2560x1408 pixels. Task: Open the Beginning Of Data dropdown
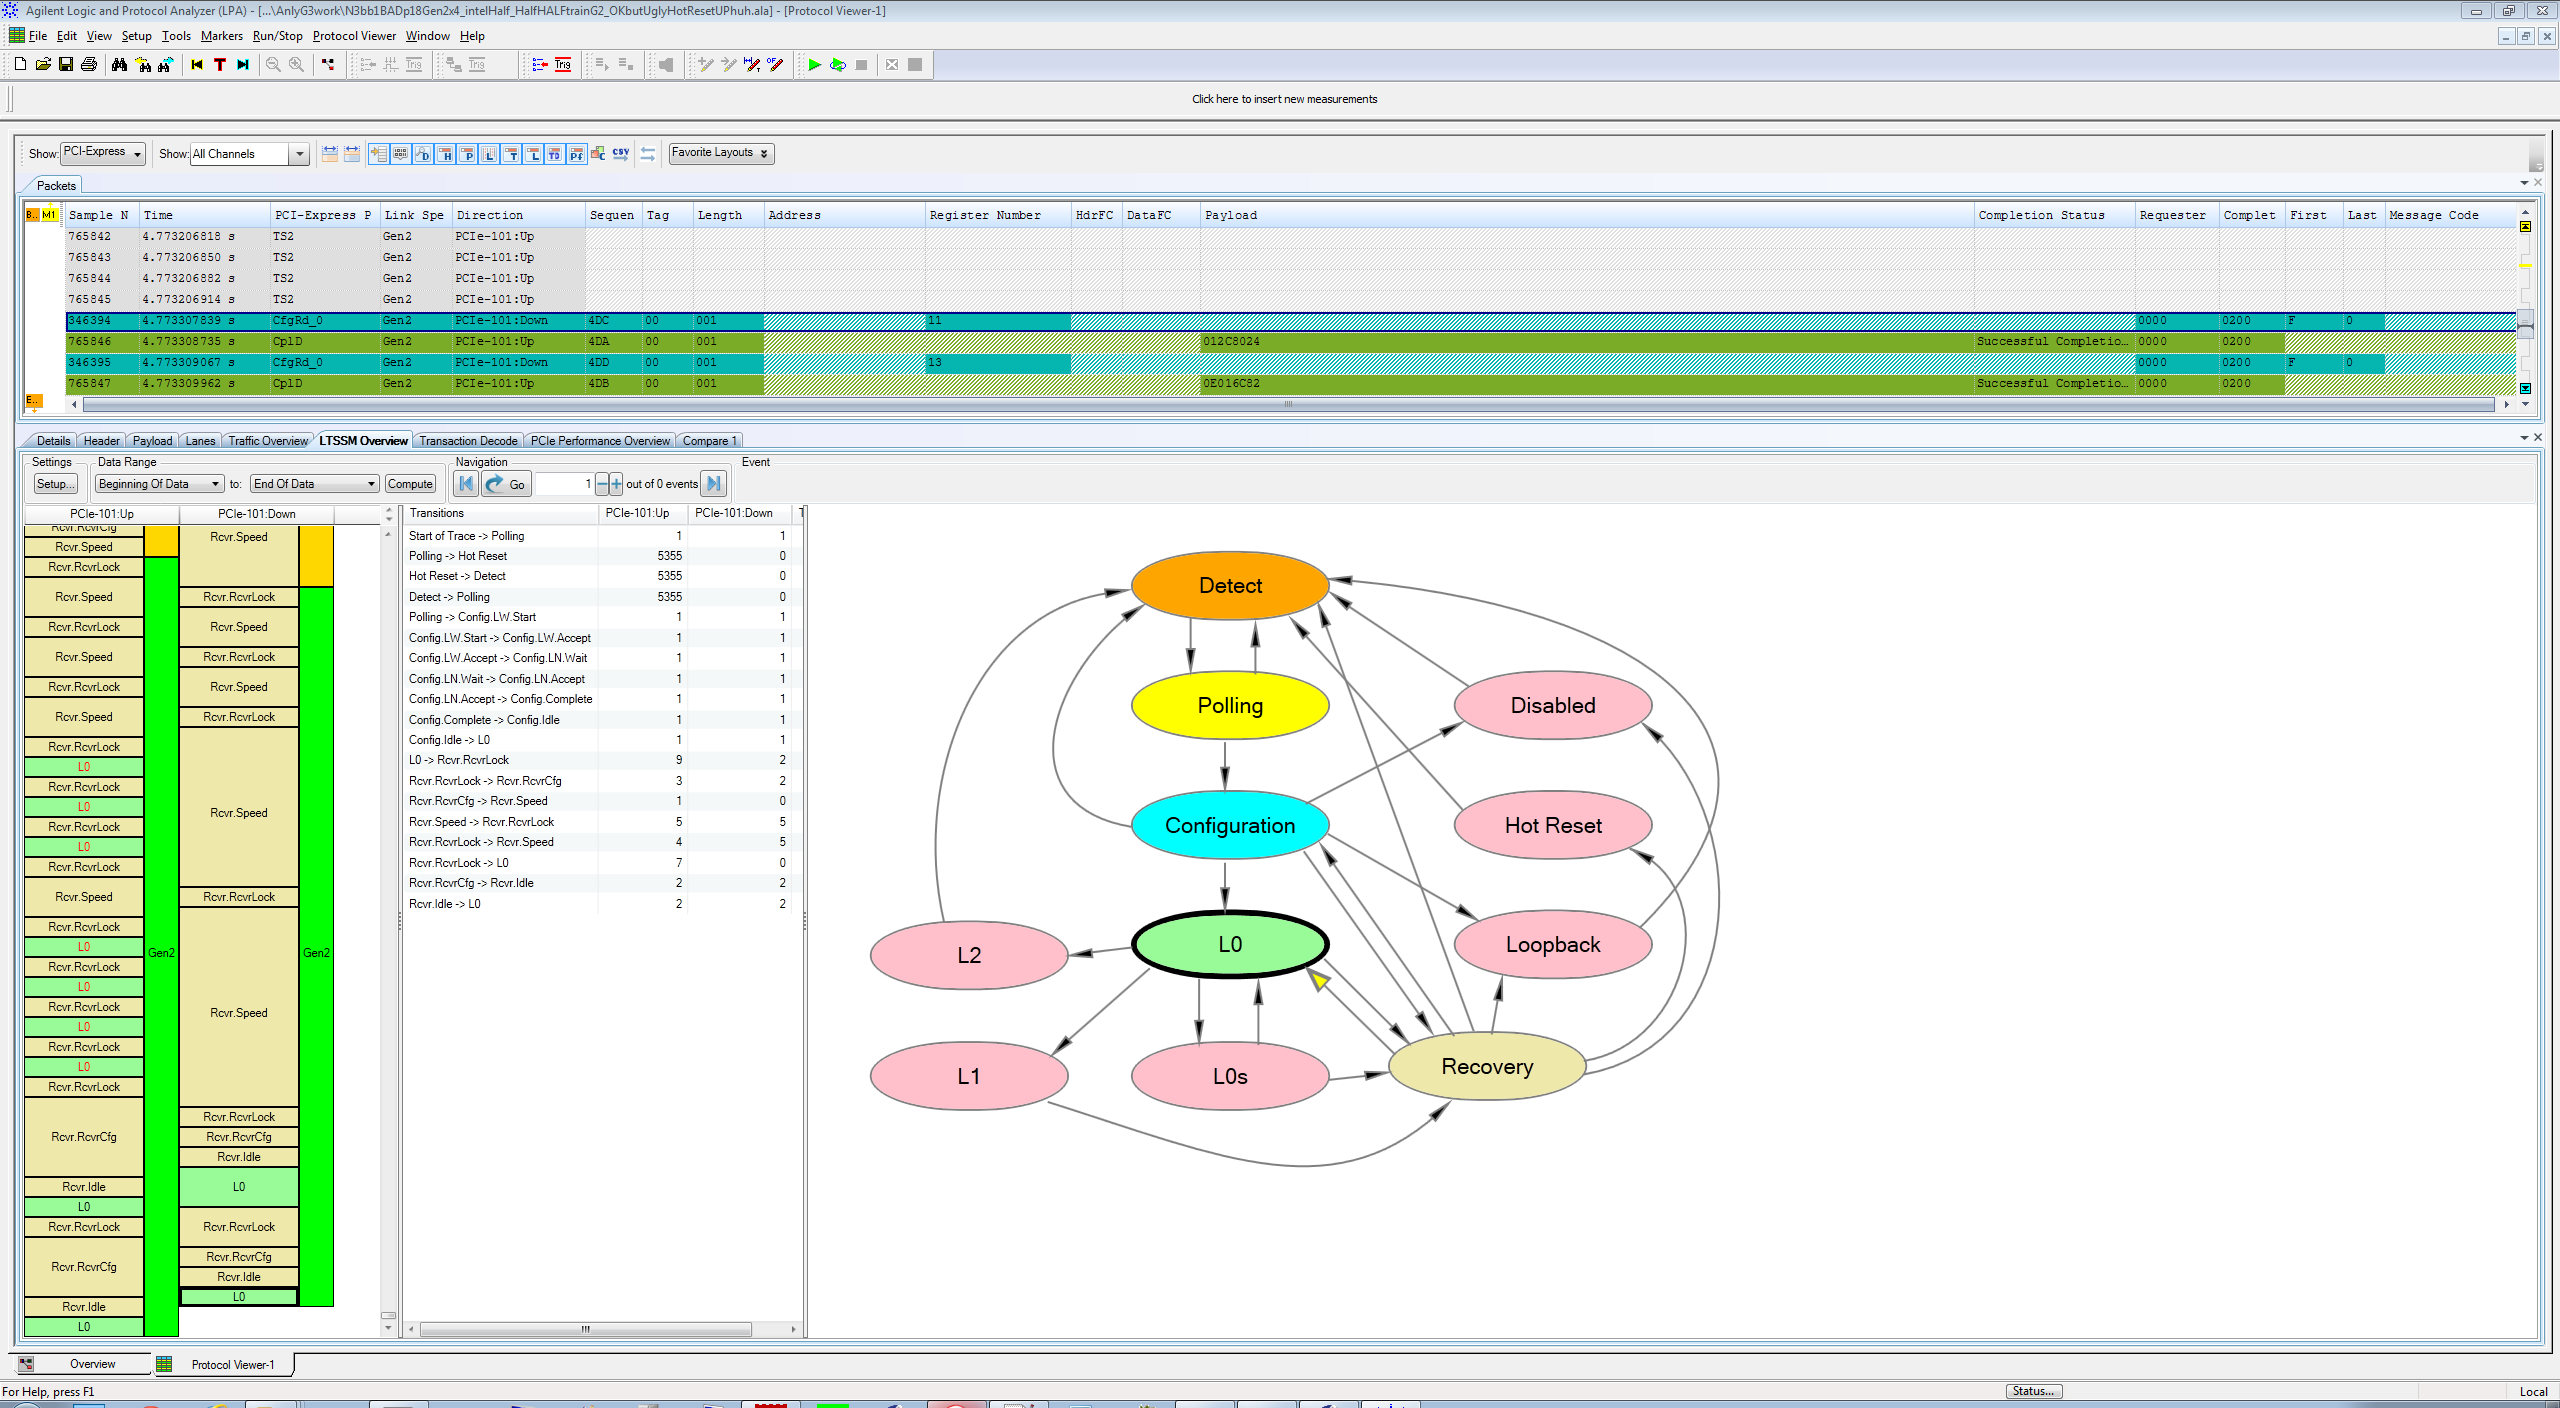pyautogui.click(x=159, y=484)
